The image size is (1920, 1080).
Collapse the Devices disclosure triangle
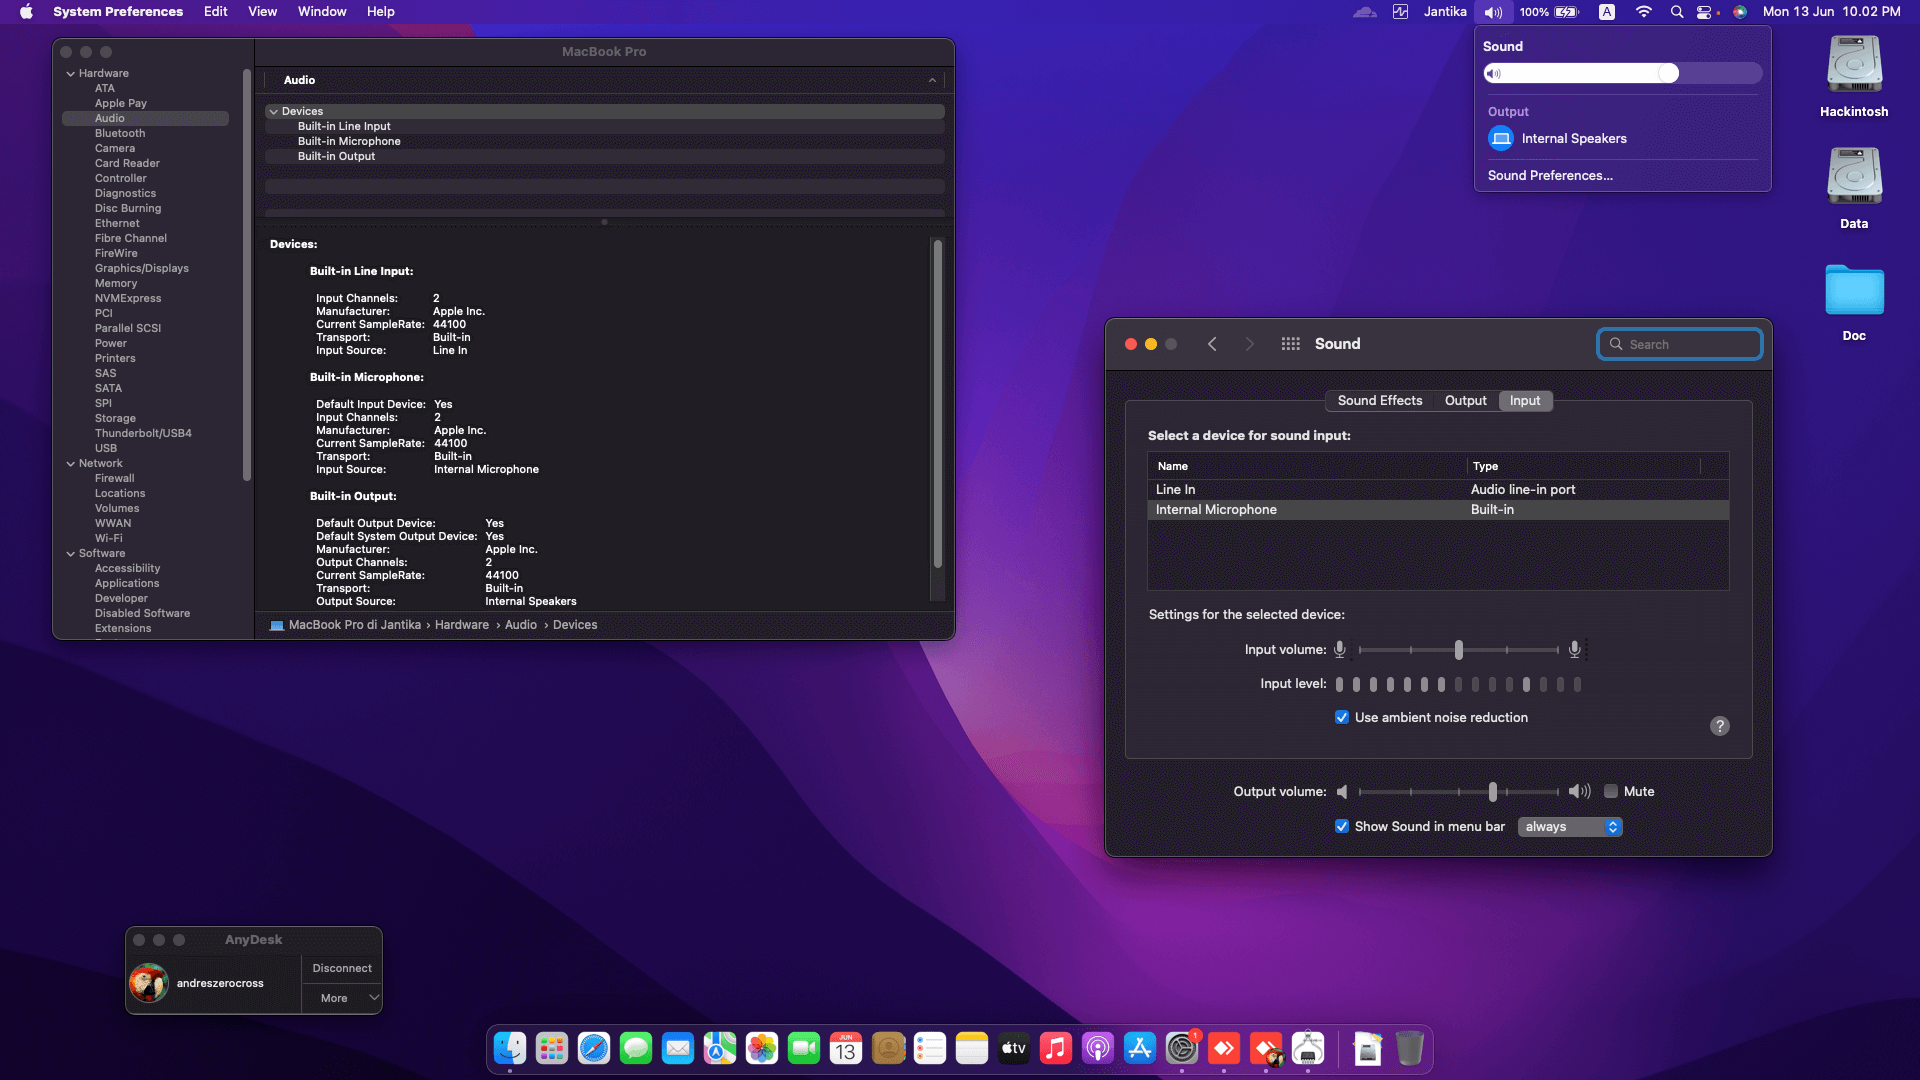[273, 112]
